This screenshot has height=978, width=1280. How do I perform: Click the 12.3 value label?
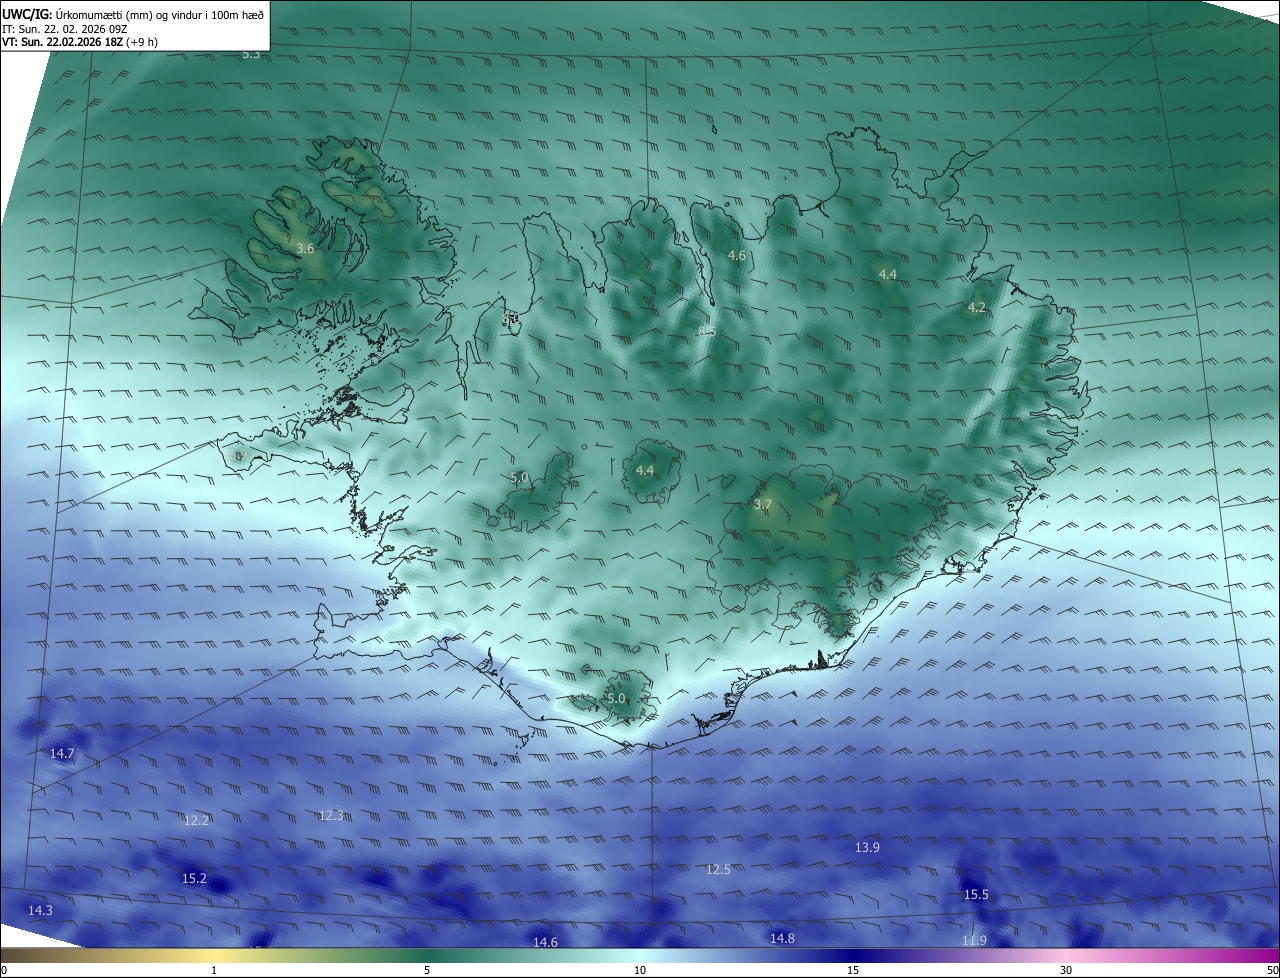point(331,815)
